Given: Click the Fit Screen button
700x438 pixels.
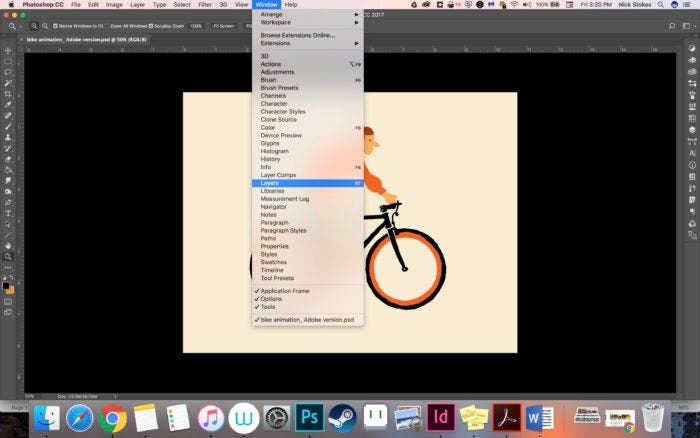Looking at the screenshot, I should 223,25.
